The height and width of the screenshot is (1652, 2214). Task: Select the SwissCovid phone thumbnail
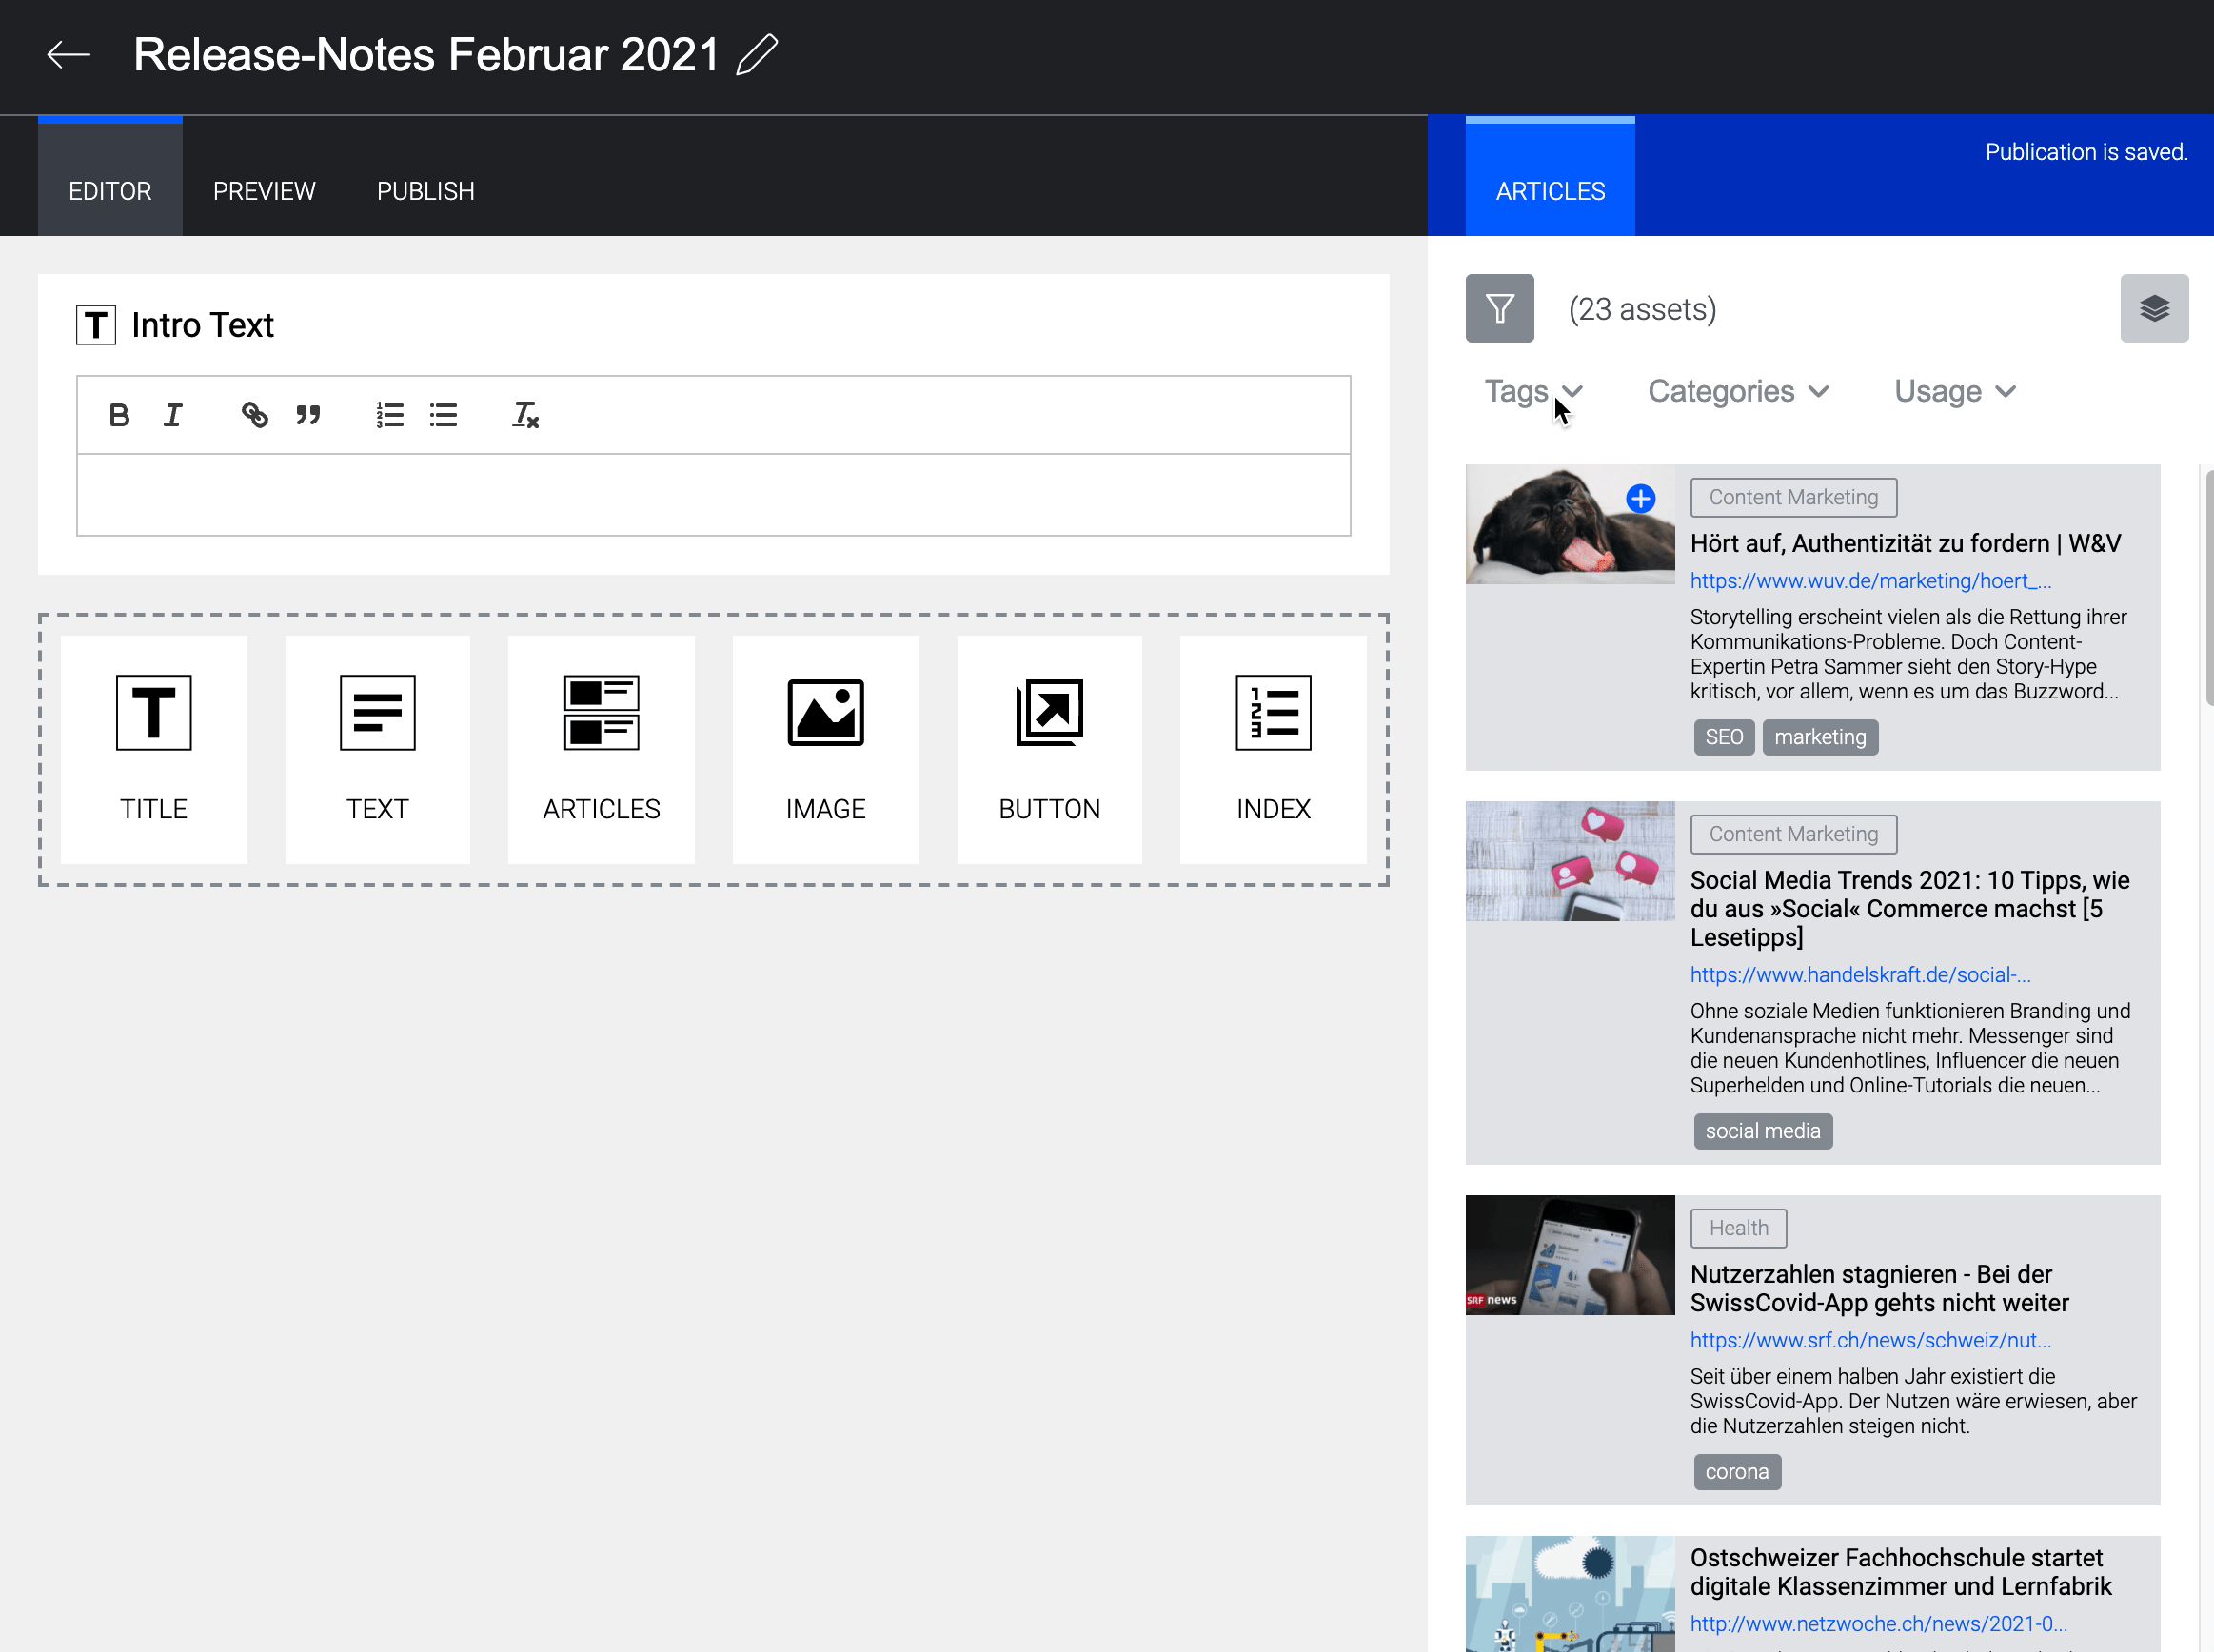coord(1570,1255)
